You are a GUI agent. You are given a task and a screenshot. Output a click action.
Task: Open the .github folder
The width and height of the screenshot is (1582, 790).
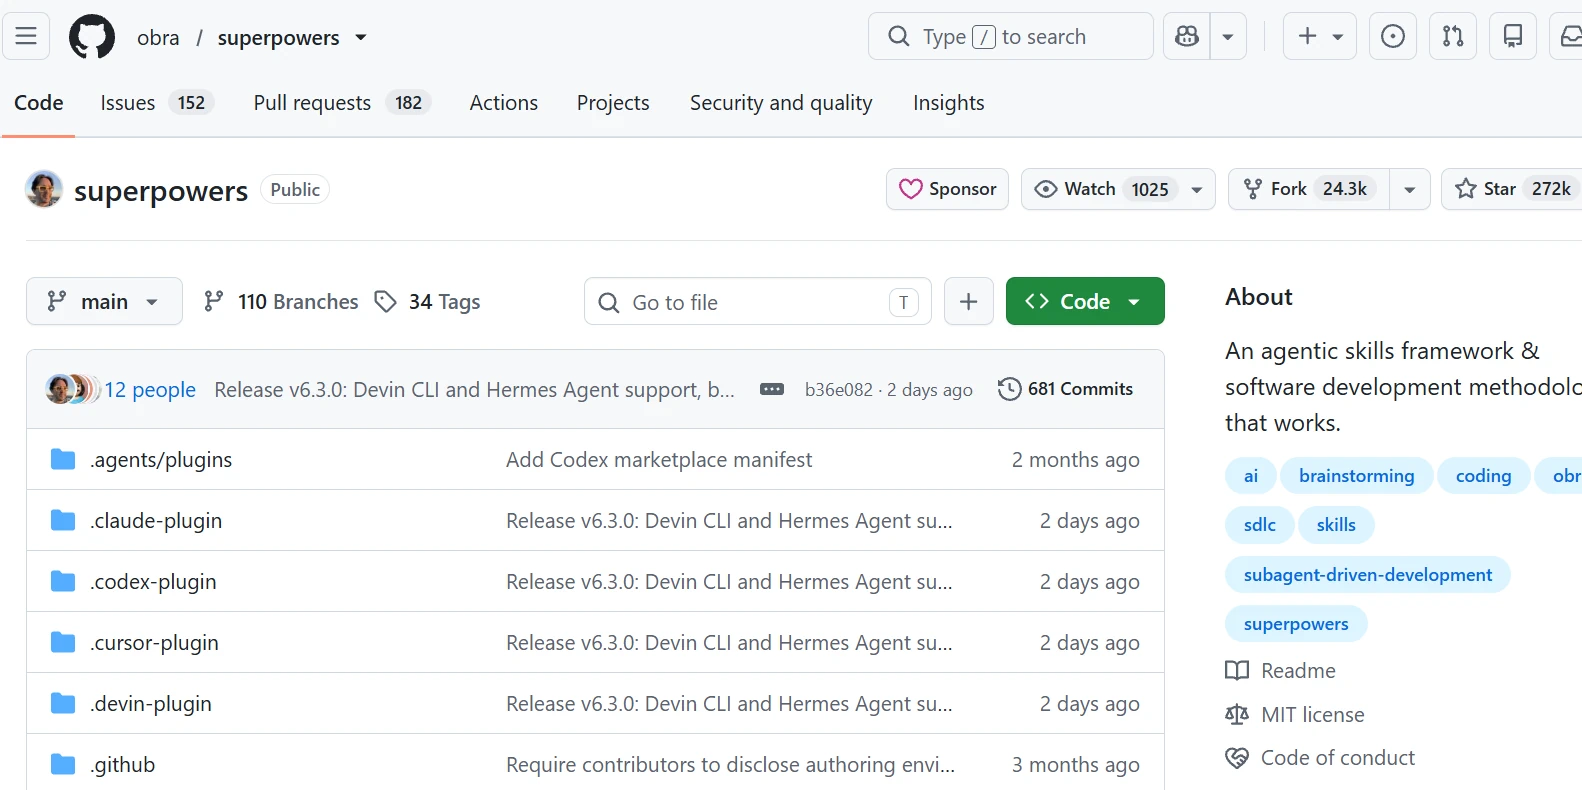click(123, 765)
